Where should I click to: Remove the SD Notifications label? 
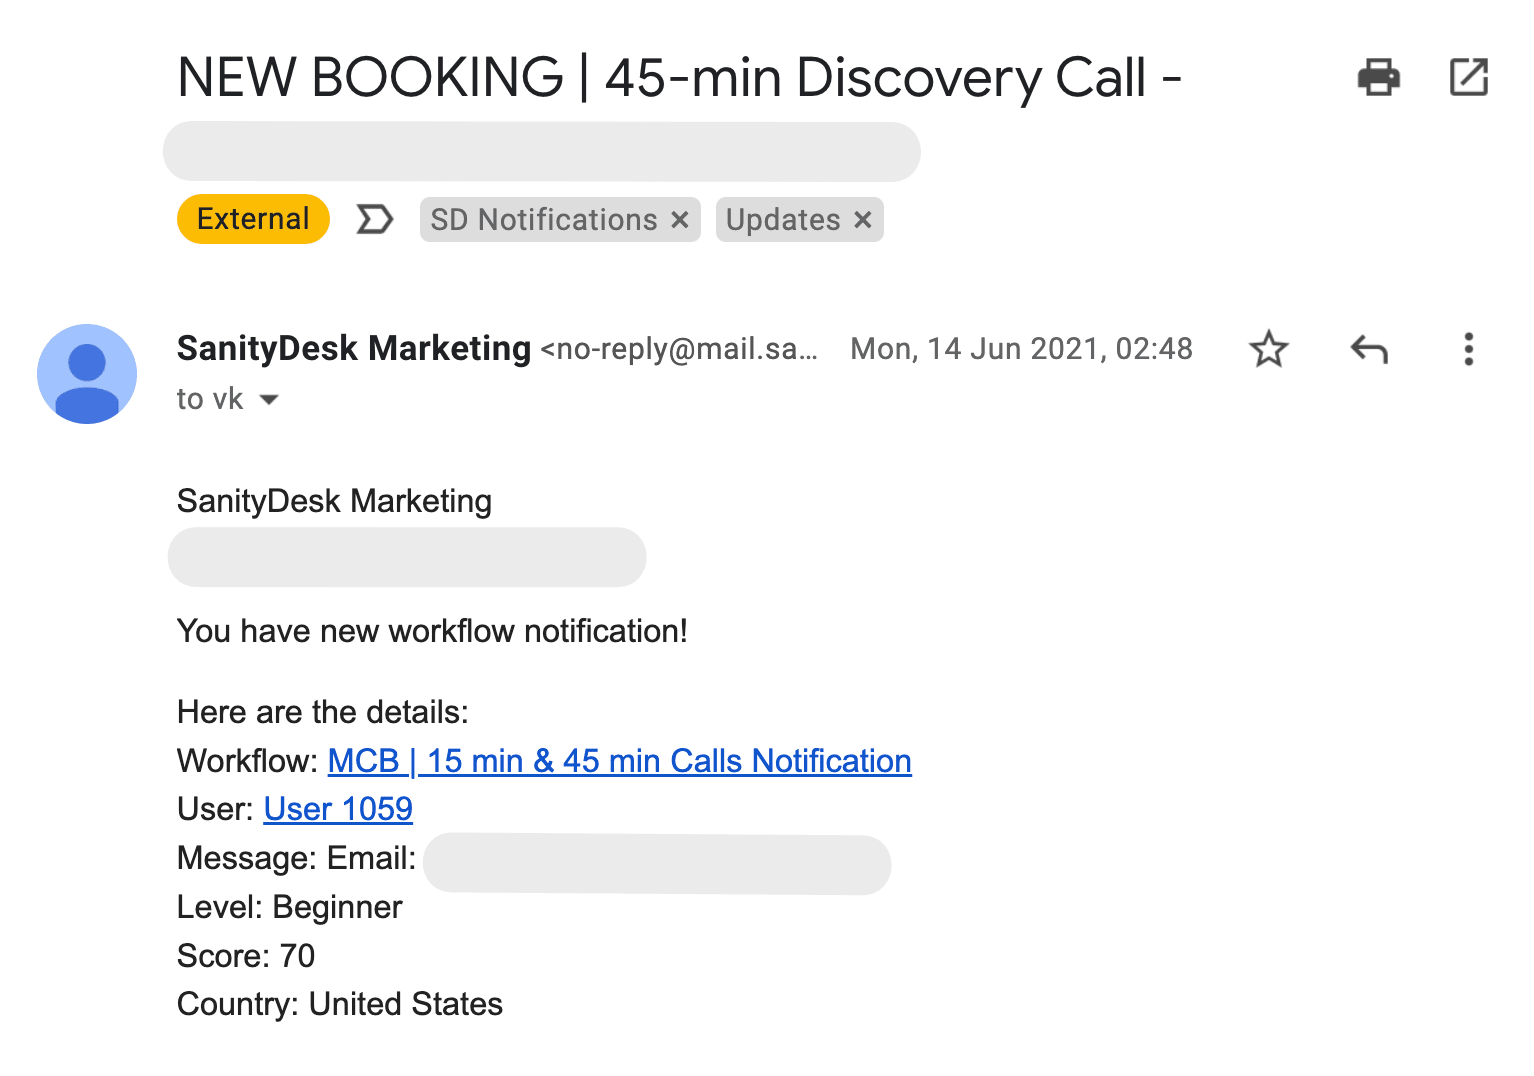(680, 220)
